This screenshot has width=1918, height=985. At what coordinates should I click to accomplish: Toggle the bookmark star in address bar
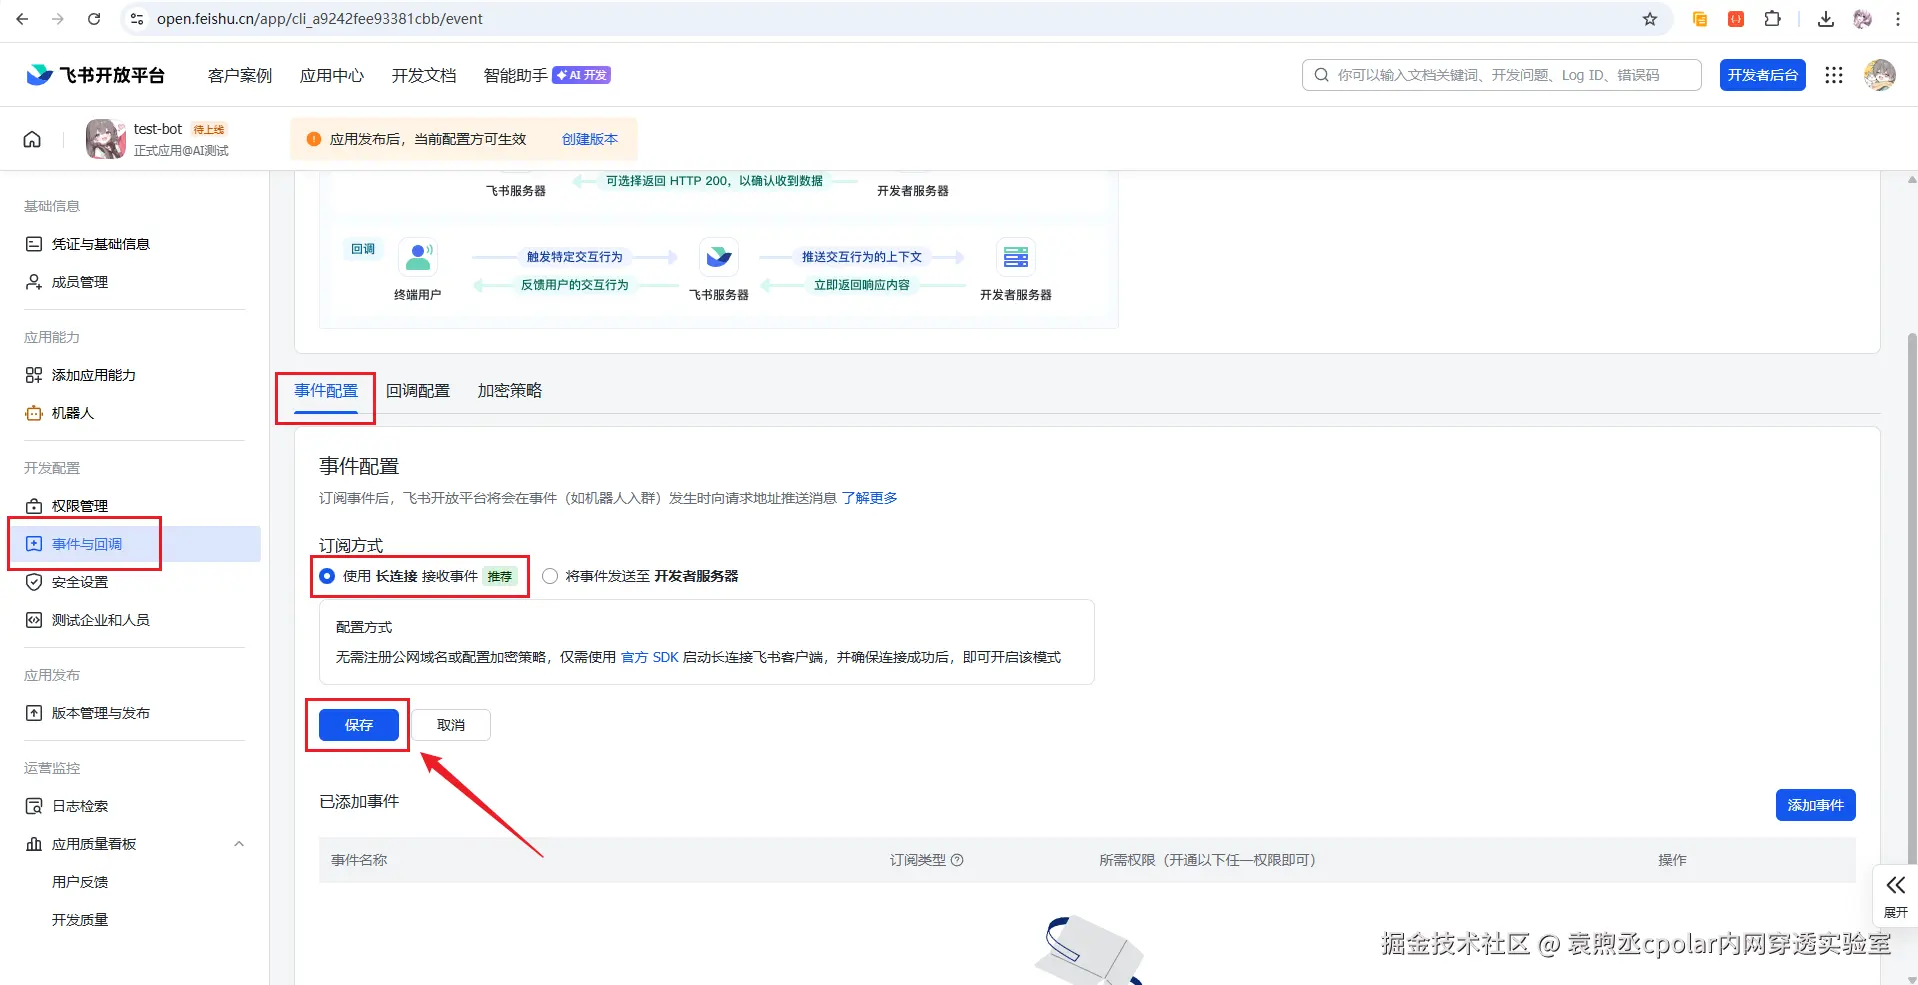(1650, 18)
